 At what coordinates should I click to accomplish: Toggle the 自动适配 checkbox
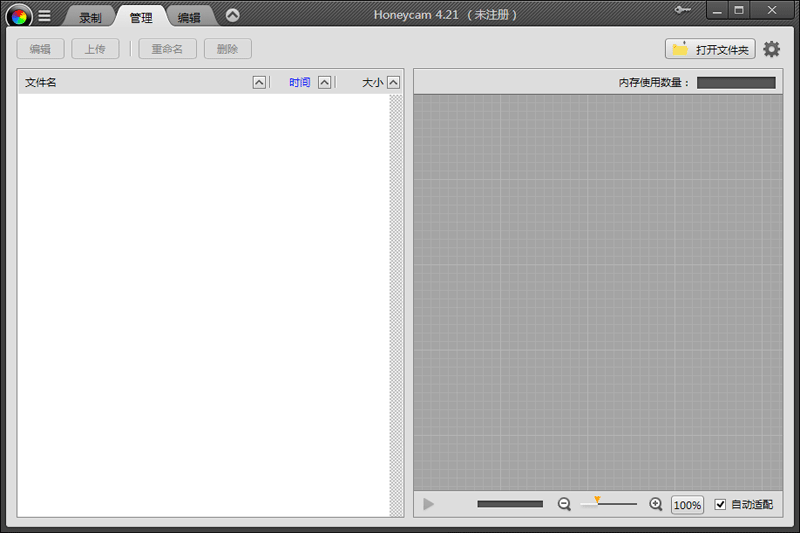721,505
